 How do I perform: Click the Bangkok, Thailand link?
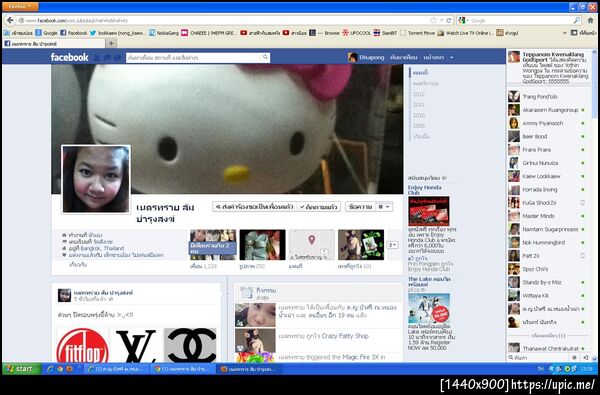pos(103,248)
